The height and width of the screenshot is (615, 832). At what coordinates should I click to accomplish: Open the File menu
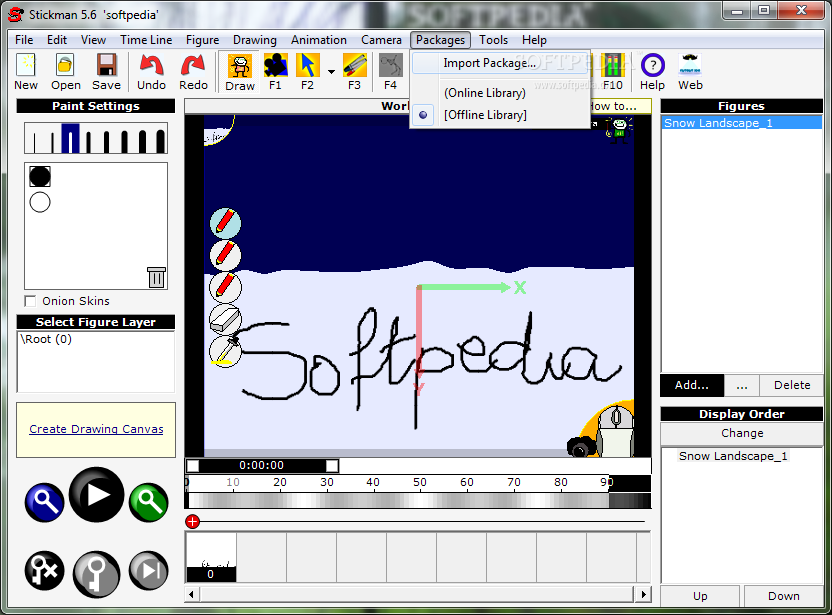click(24, 40)
